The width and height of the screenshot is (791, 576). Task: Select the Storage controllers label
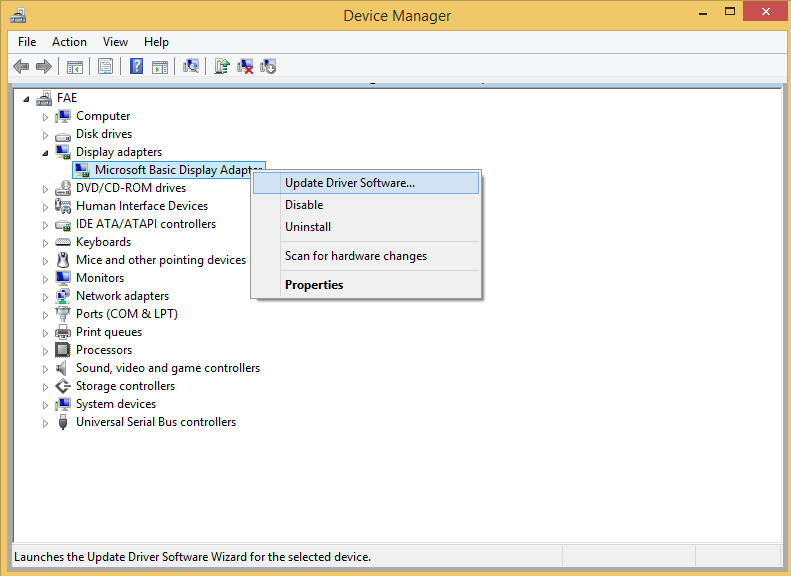125,386
